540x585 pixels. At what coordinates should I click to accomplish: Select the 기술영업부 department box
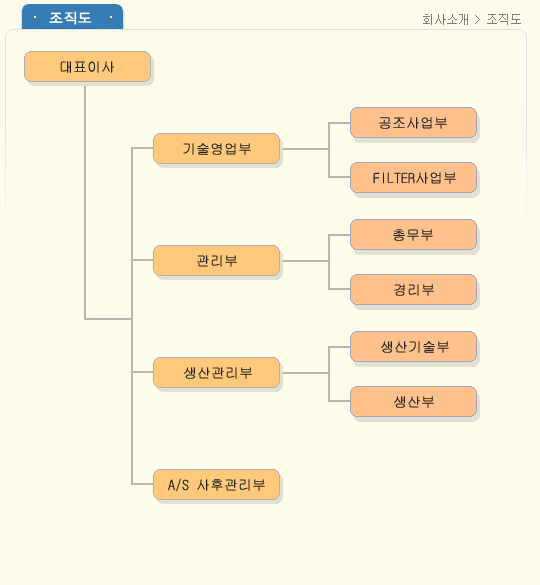216,148
